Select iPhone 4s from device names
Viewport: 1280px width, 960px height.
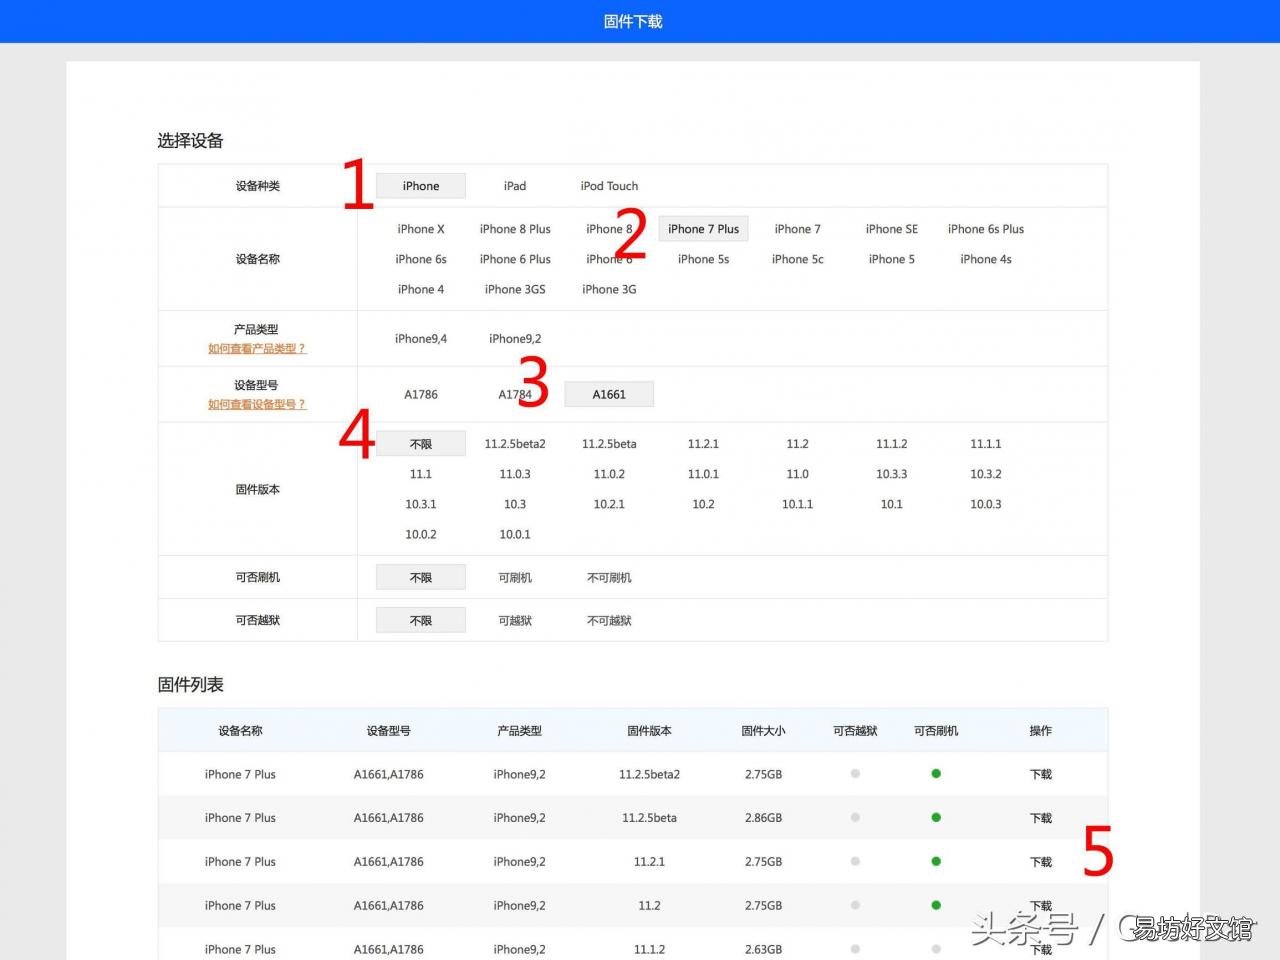[986, 259]
